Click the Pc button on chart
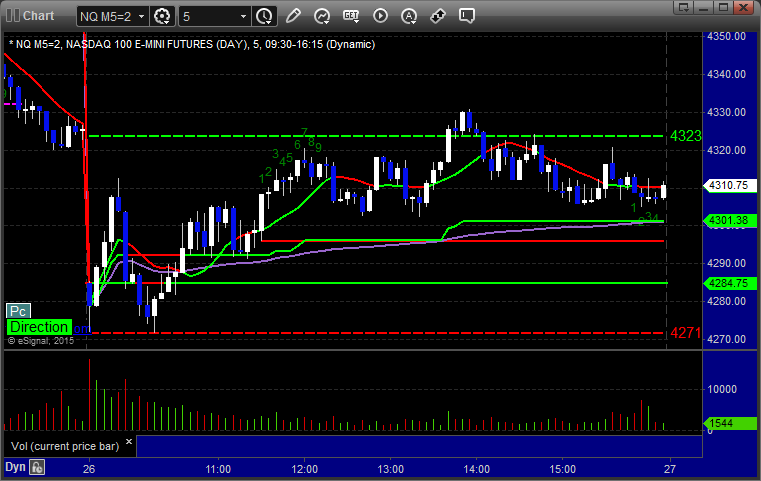The width and height of the screenshot is (761, 481). [x=18, y=311]
